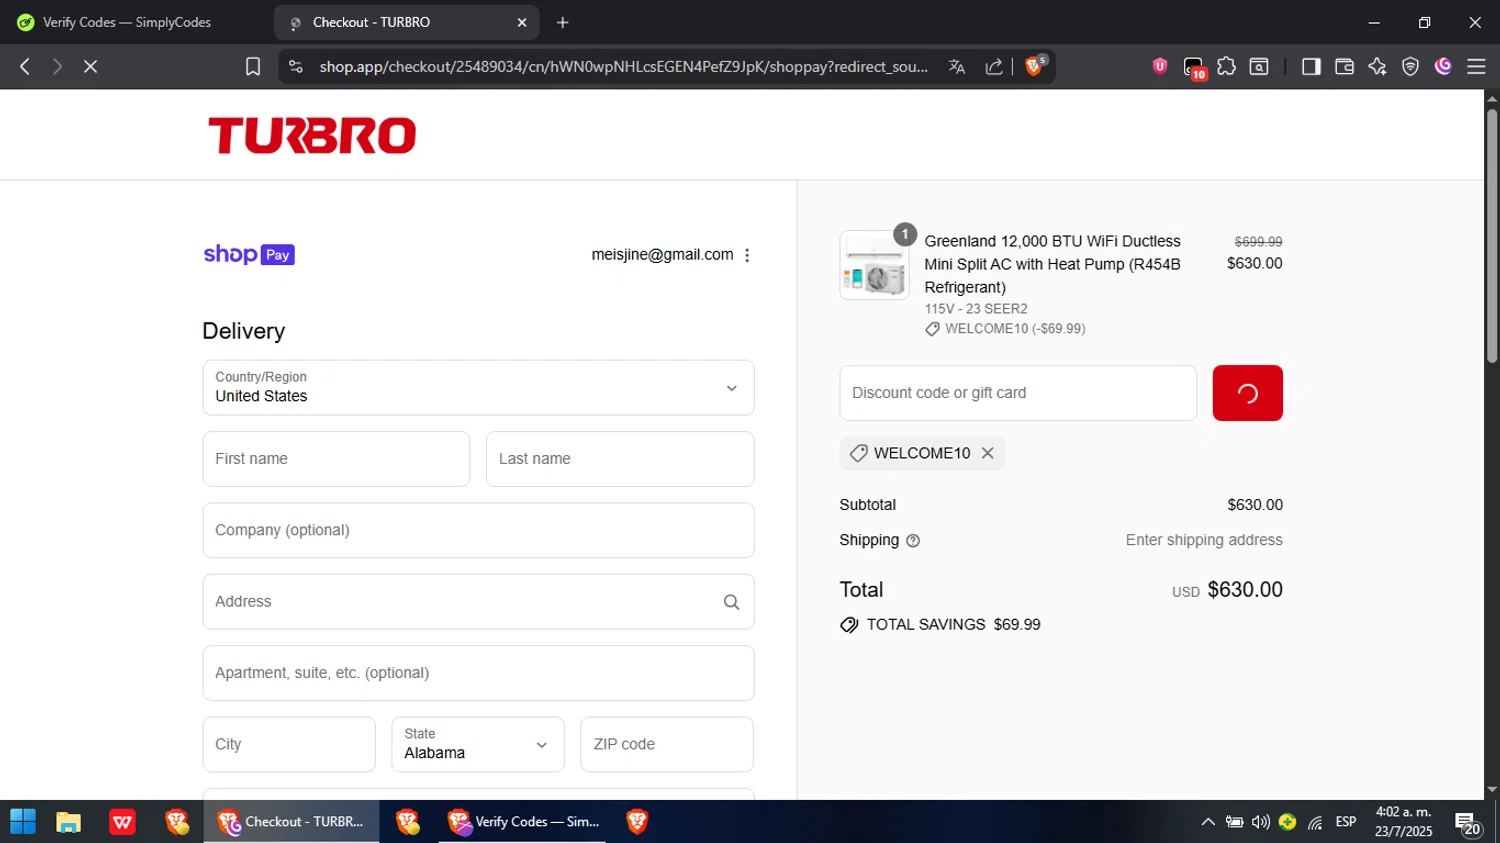Focus the Address input field
This screenshot has height=843, width=1500.
478,602
